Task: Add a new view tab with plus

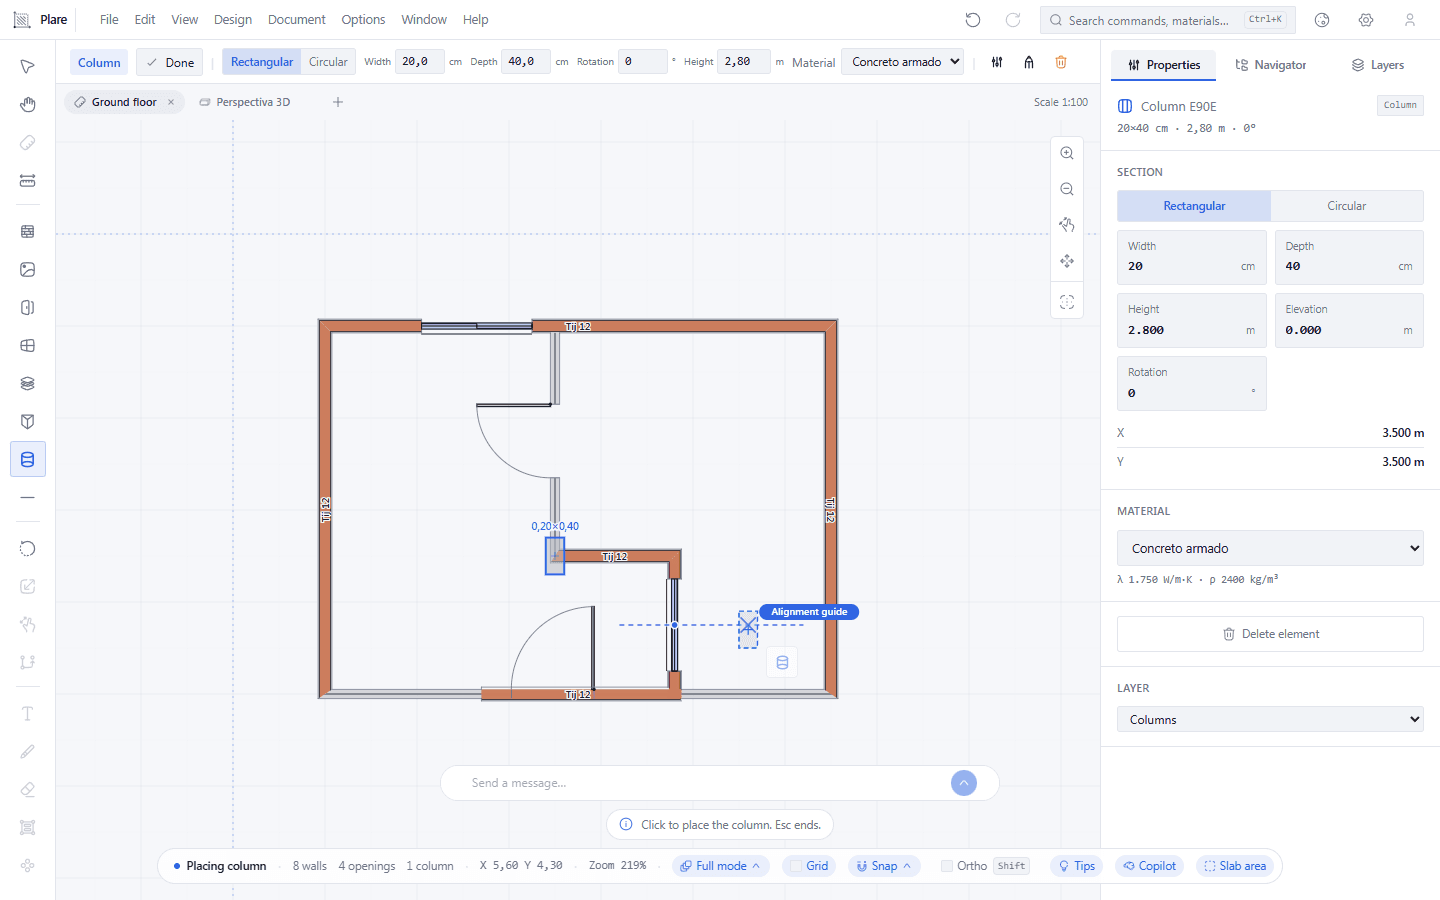Action: click(x=338, y=102)
